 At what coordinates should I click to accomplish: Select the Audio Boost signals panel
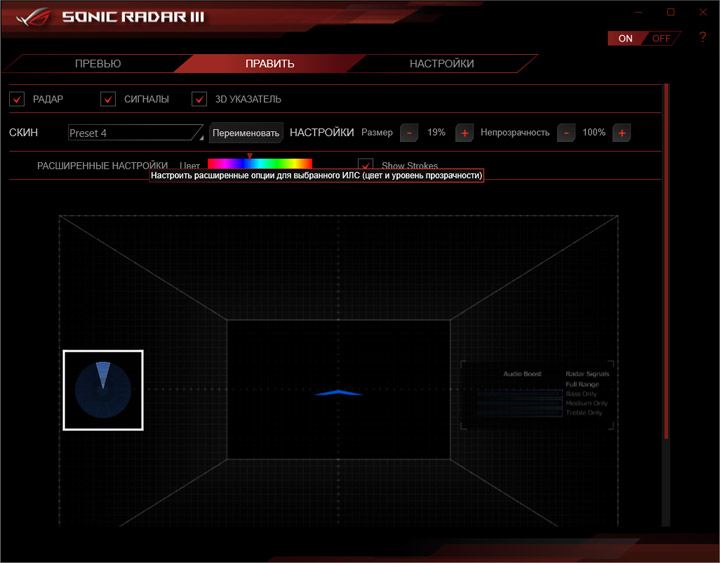pos(537,395)
